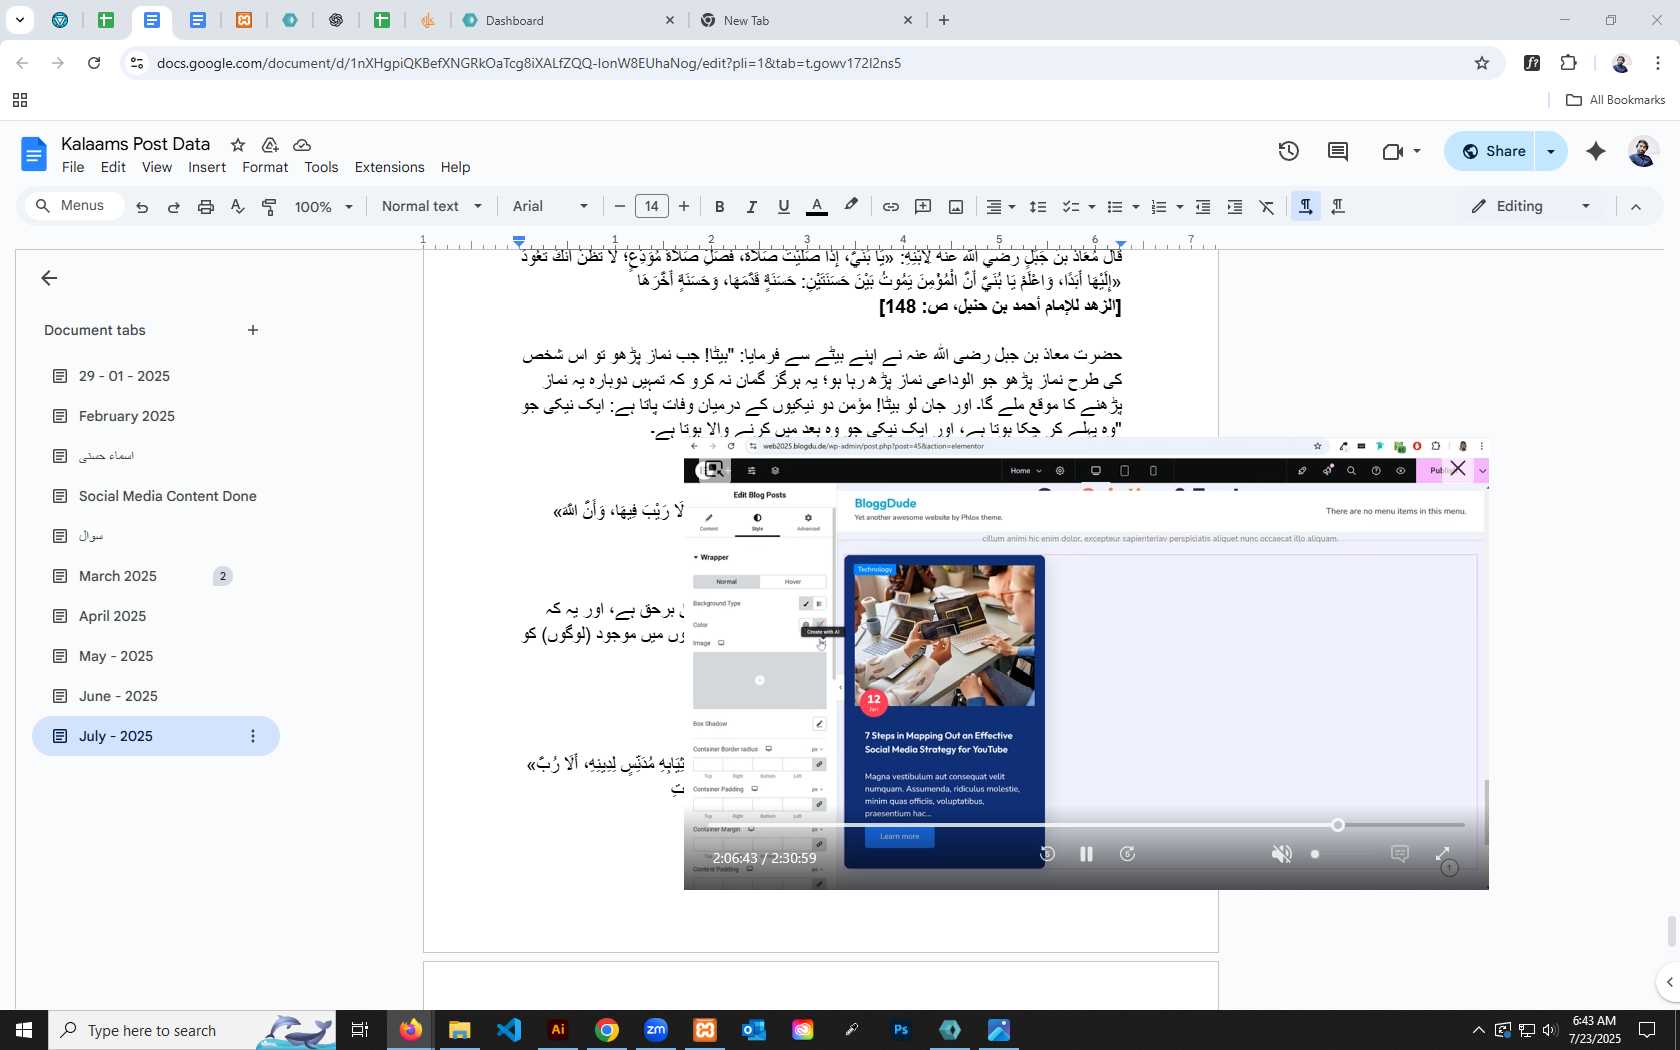Viewport: 1680px width, 1050px height.
Task: Close the floating video player
Action: [x=1458, y=469]
